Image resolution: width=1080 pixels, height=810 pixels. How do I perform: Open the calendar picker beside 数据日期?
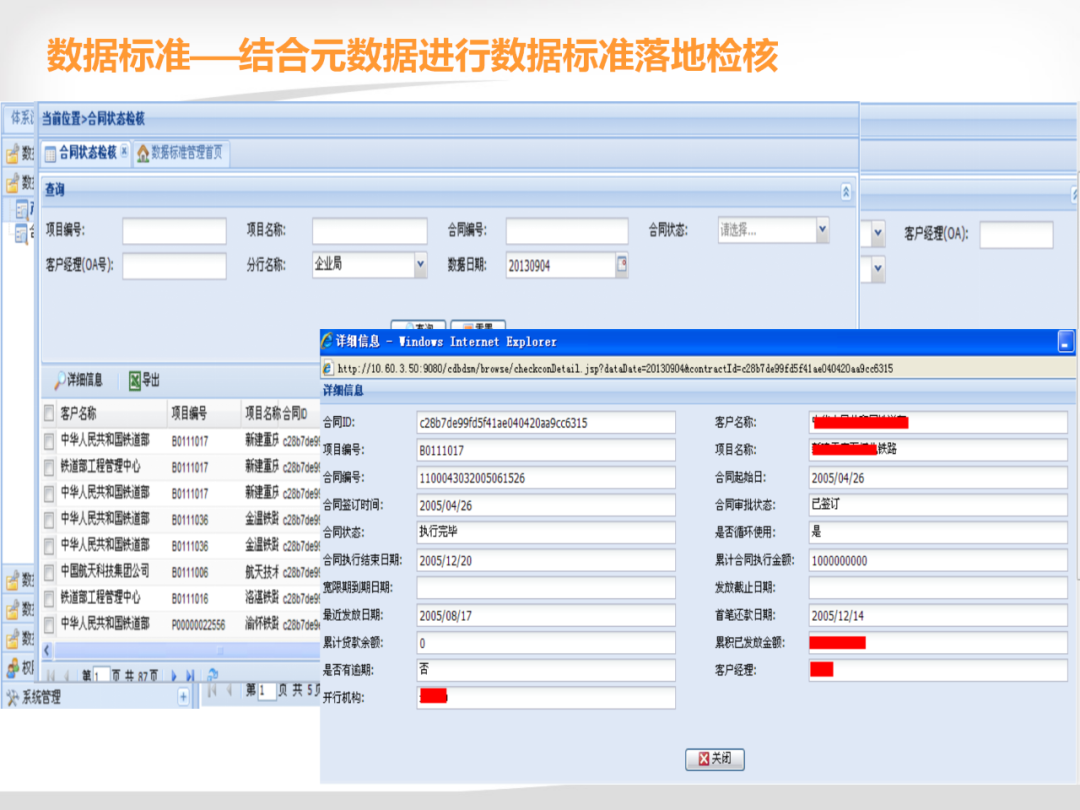[622, 264]
